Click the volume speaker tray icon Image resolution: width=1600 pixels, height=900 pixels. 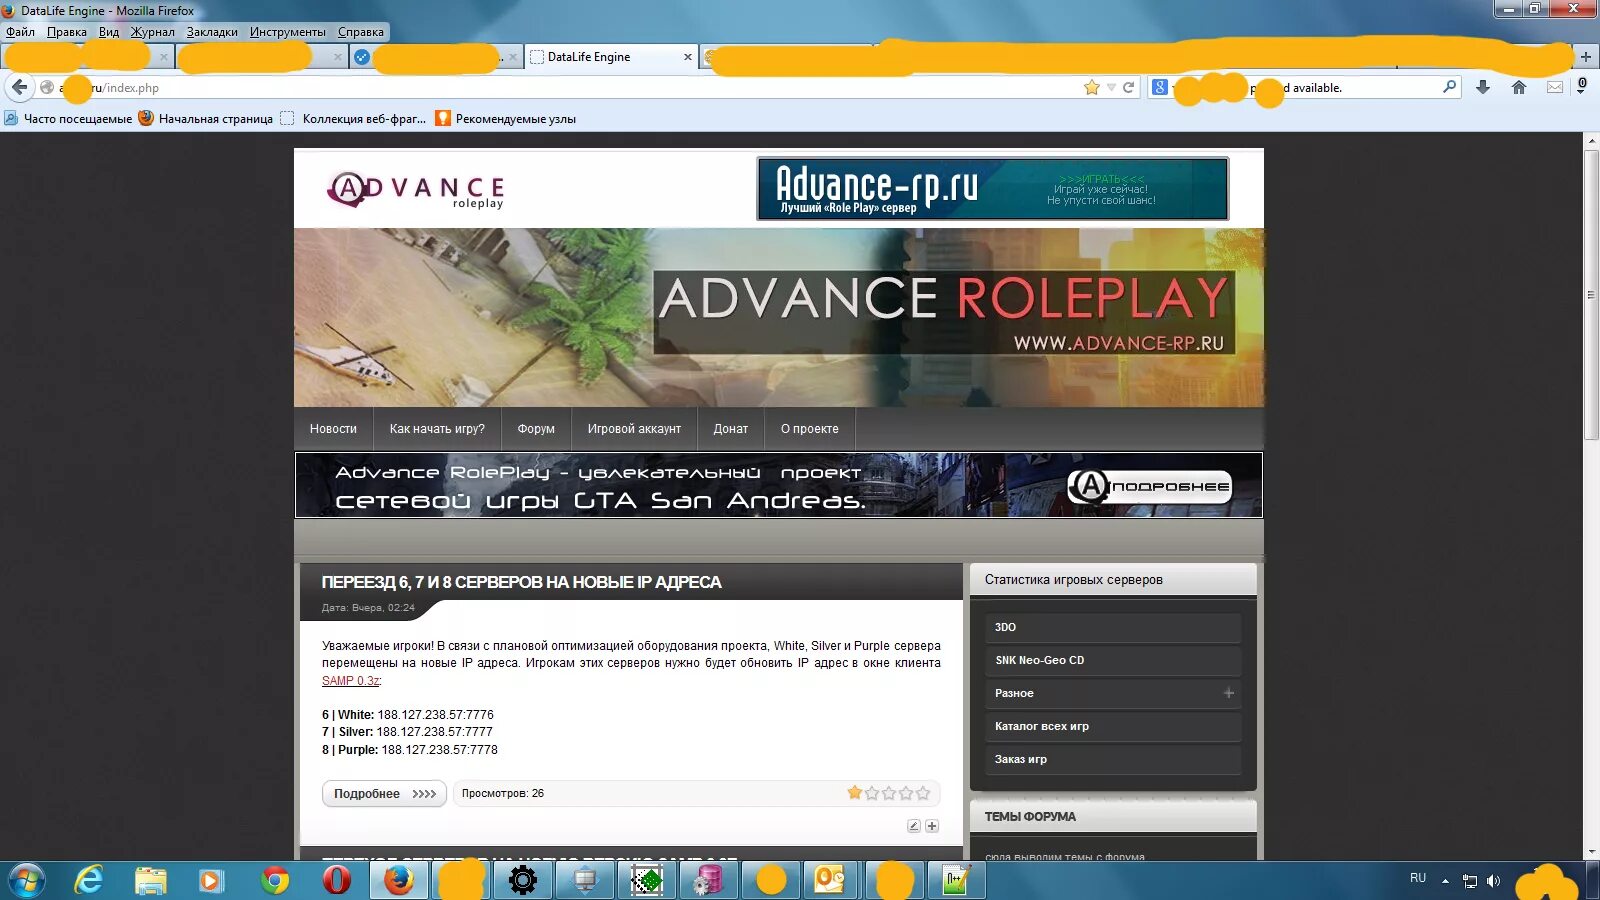coord(1494,881)
